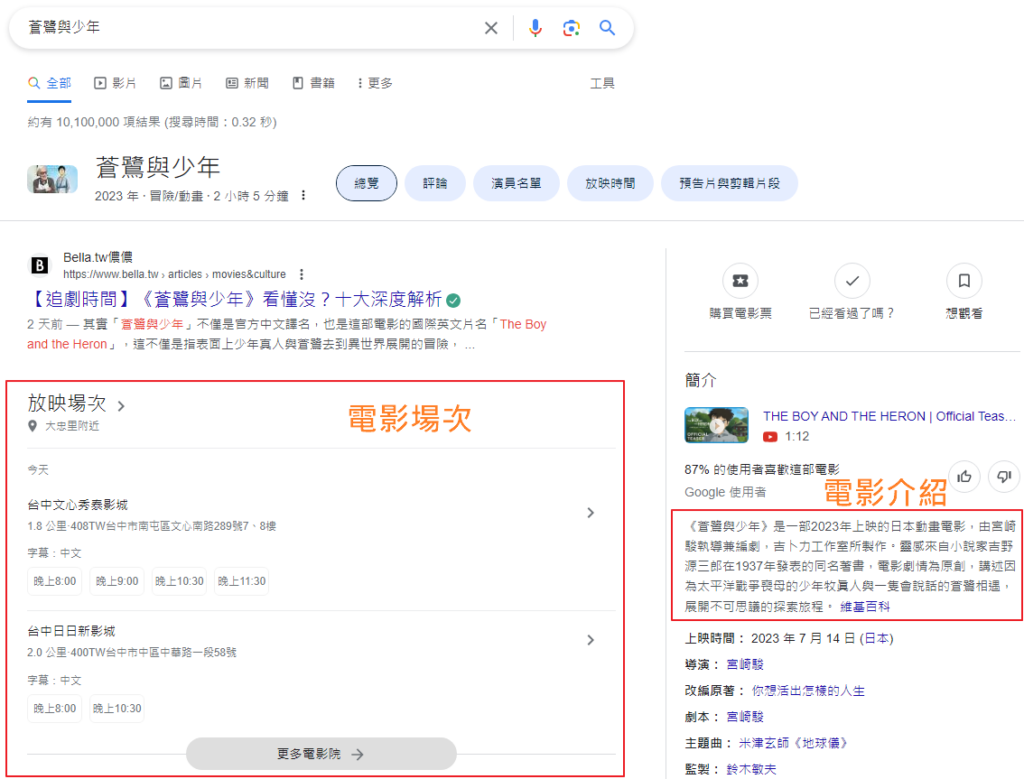Screen dimensions: 1024x779
Task: Open producer 鈴木敏夫 link
Action: click(x=752, y=769)
